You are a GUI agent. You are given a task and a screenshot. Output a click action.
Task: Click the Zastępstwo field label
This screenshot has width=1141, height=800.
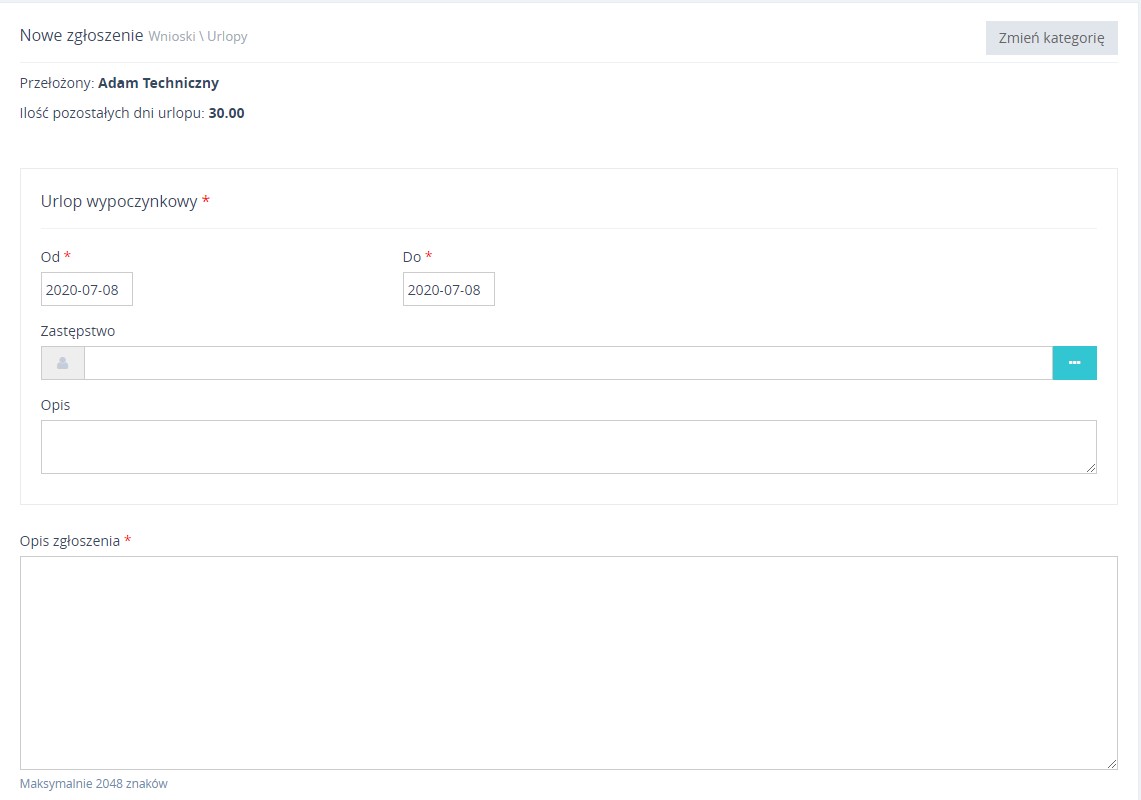coord(78,331)
